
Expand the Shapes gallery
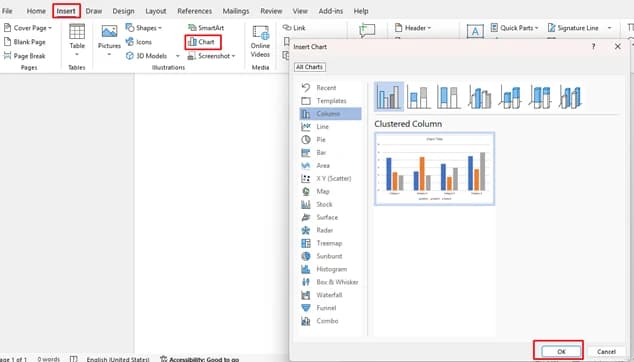144,28
